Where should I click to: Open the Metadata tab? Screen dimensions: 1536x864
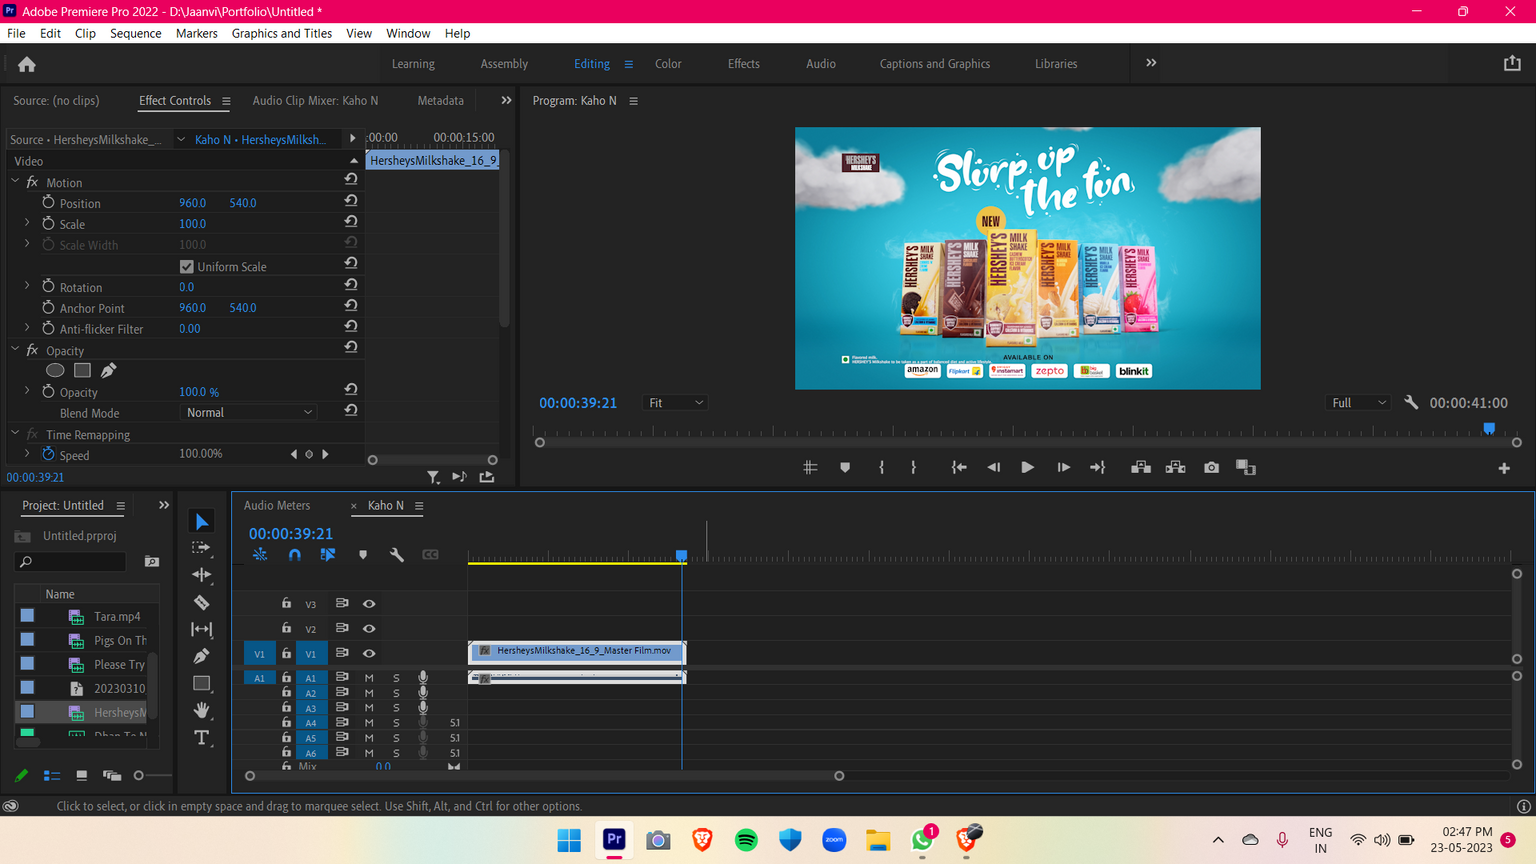[440, 100]
